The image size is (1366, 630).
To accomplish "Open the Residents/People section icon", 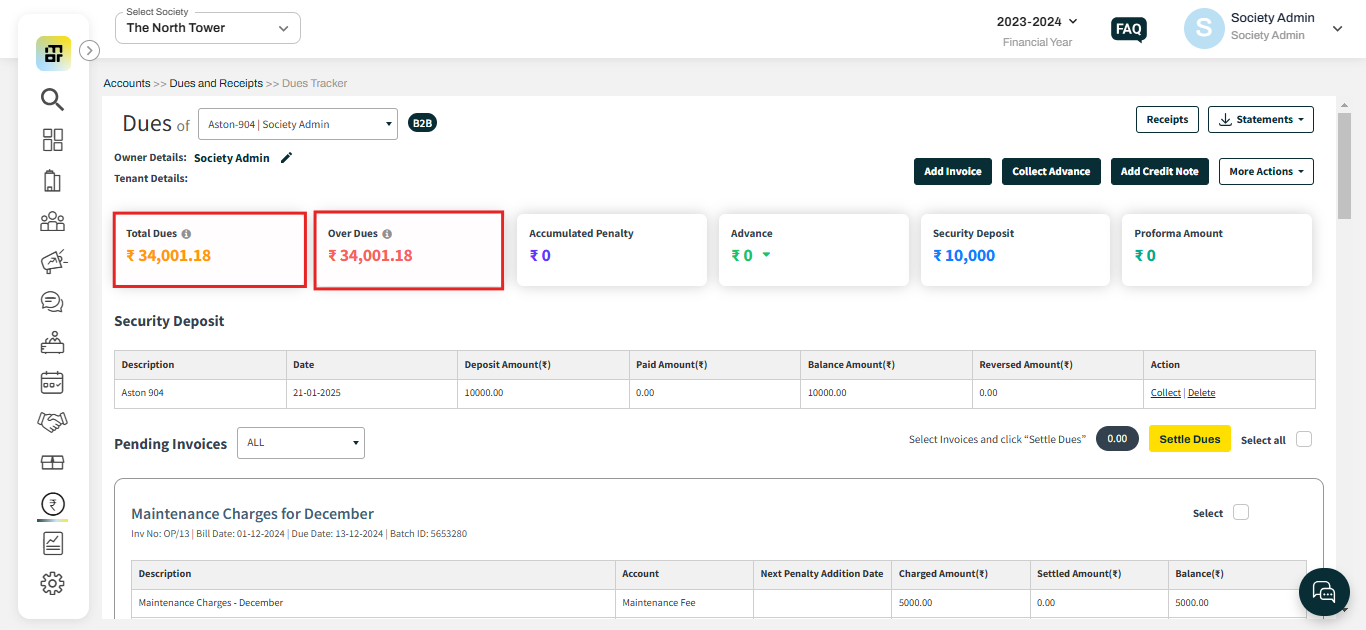I will tap(53, 221).
